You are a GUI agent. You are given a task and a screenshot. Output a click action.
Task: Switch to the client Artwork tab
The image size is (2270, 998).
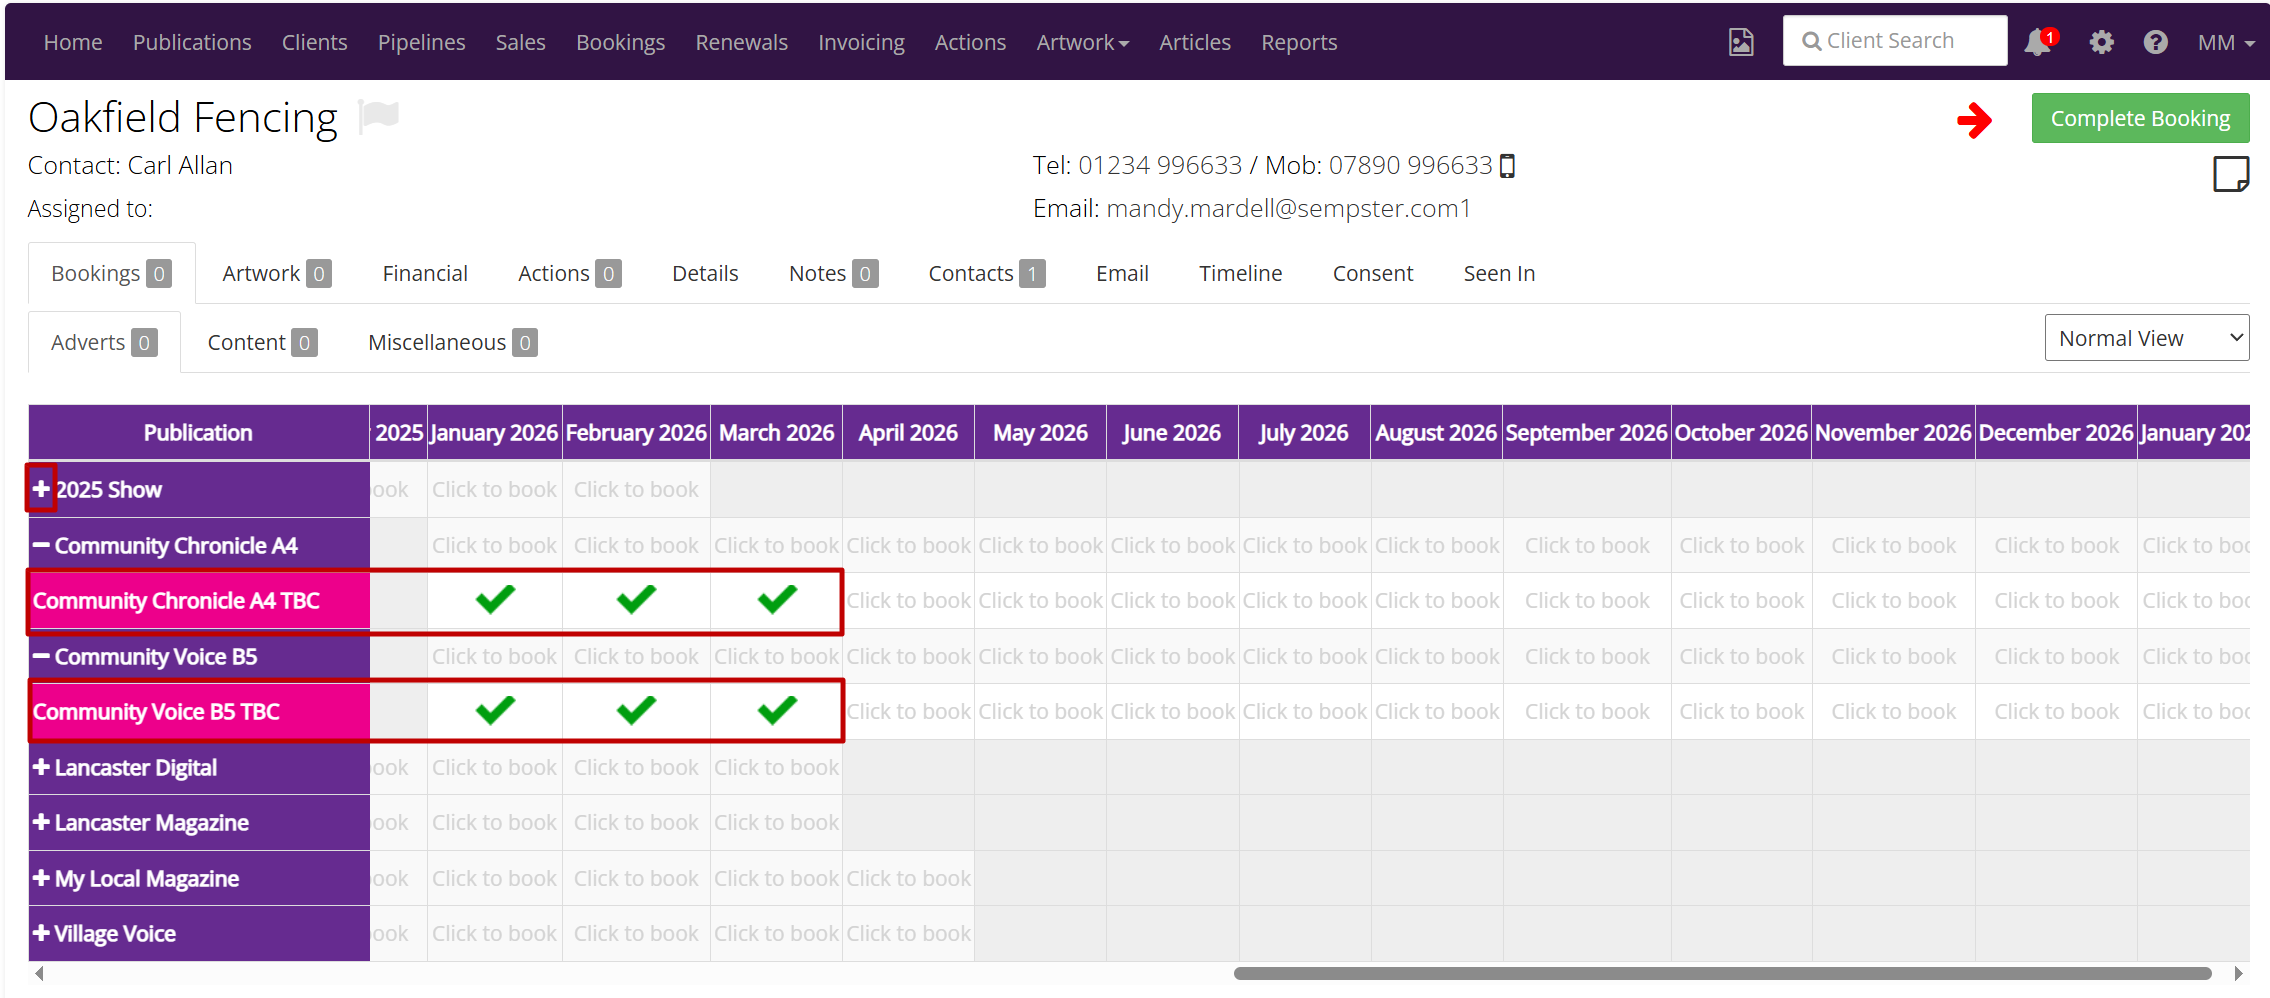pyautogui.click(x=276, y=273)
